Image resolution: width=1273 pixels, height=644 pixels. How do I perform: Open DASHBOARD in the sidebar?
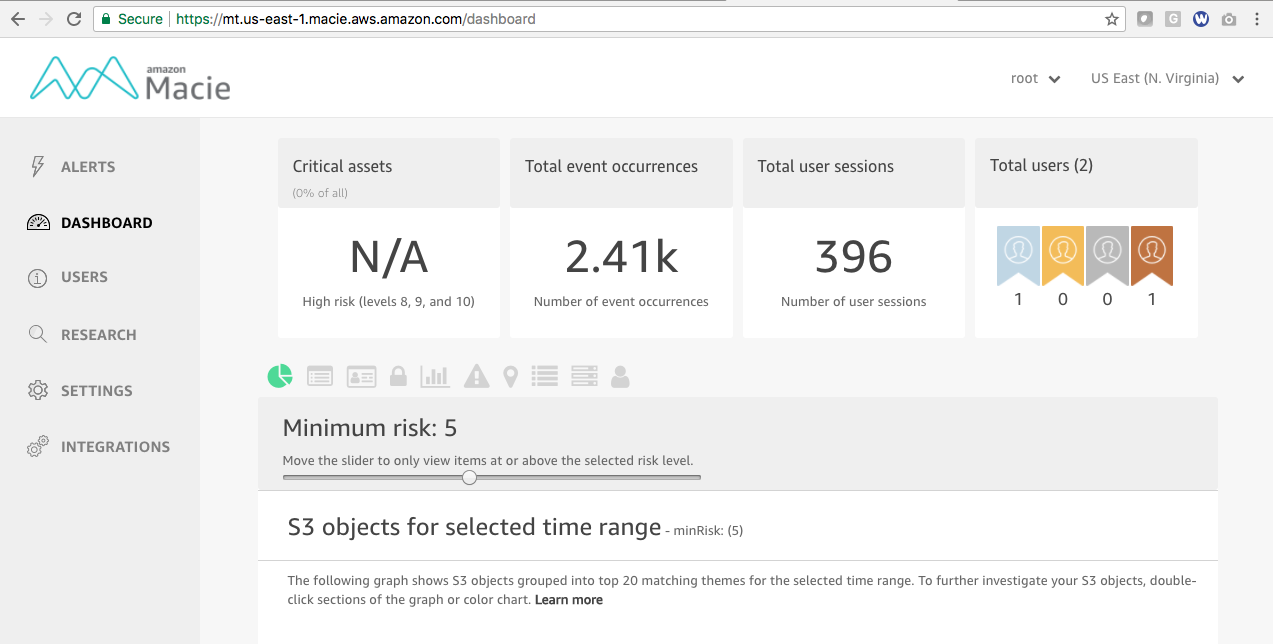107,223
